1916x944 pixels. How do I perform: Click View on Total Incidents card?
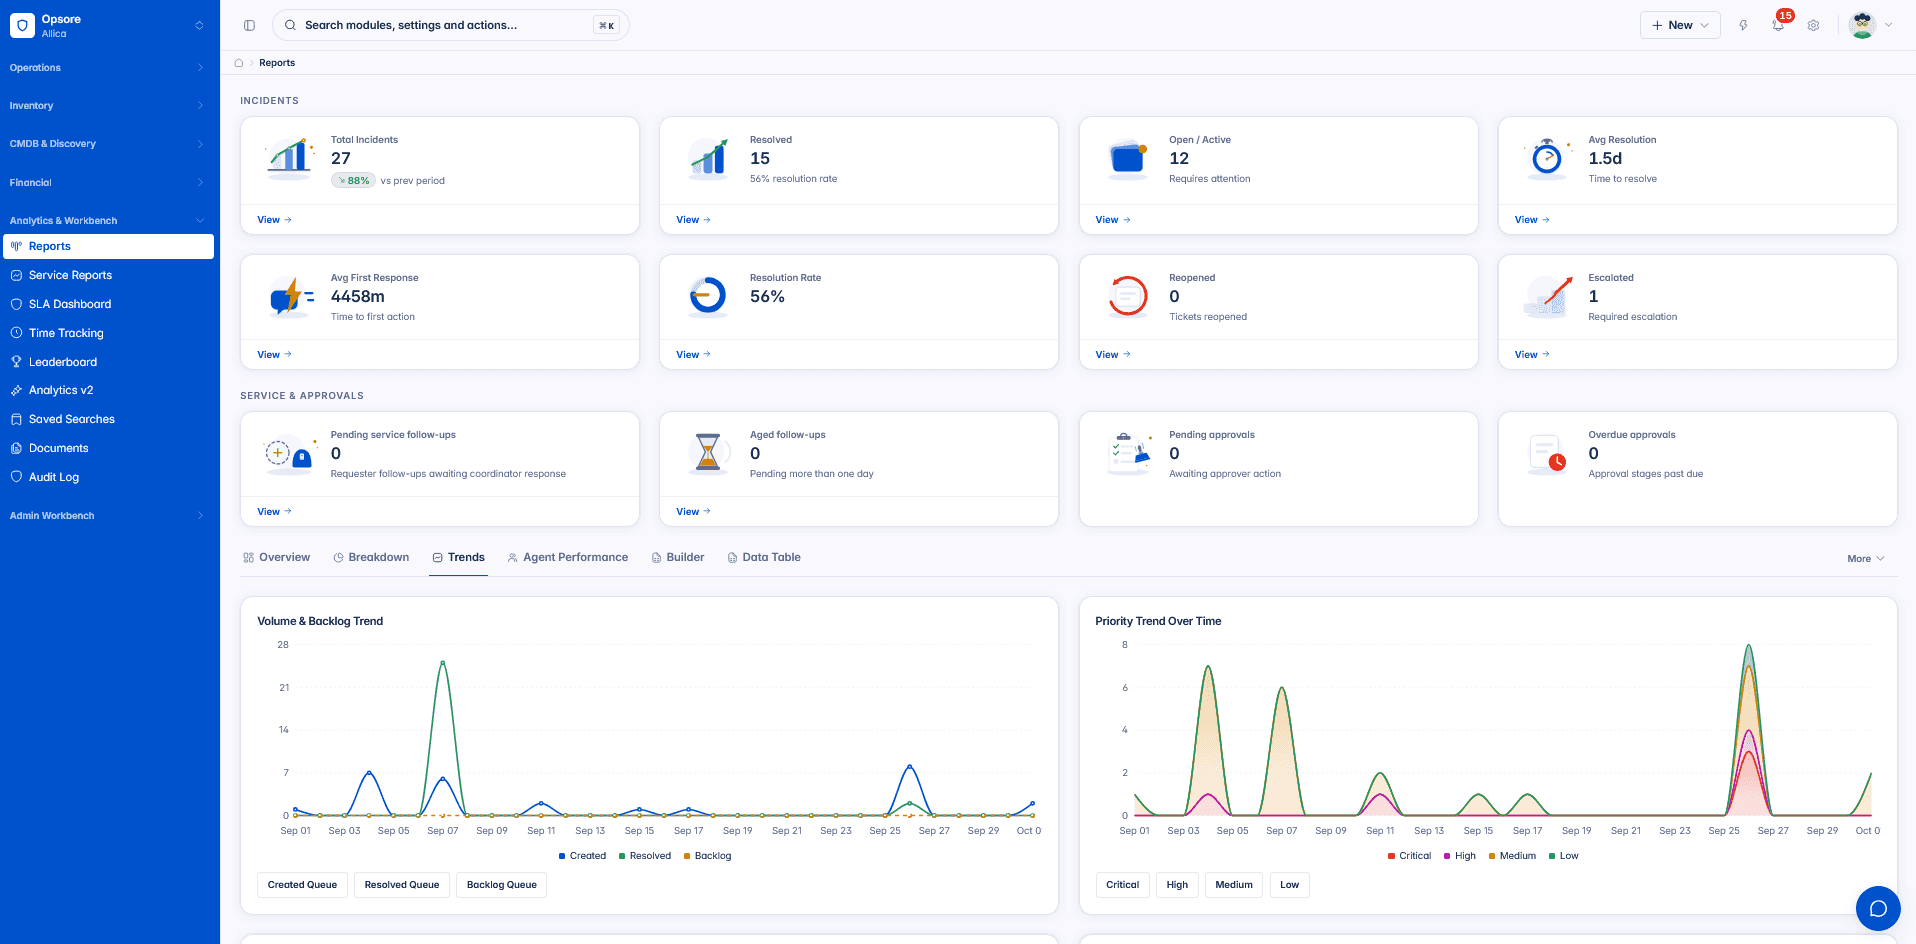(x=274, y=220)
